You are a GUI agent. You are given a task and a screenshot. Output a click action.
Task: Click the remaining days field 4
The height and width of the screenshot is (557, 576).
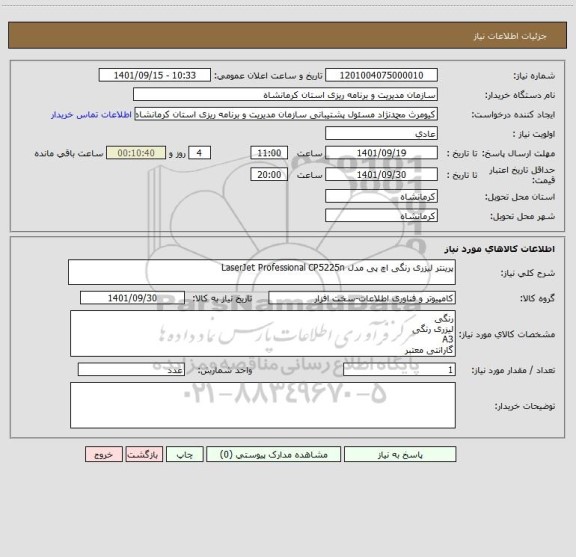(x=199, y=153)
